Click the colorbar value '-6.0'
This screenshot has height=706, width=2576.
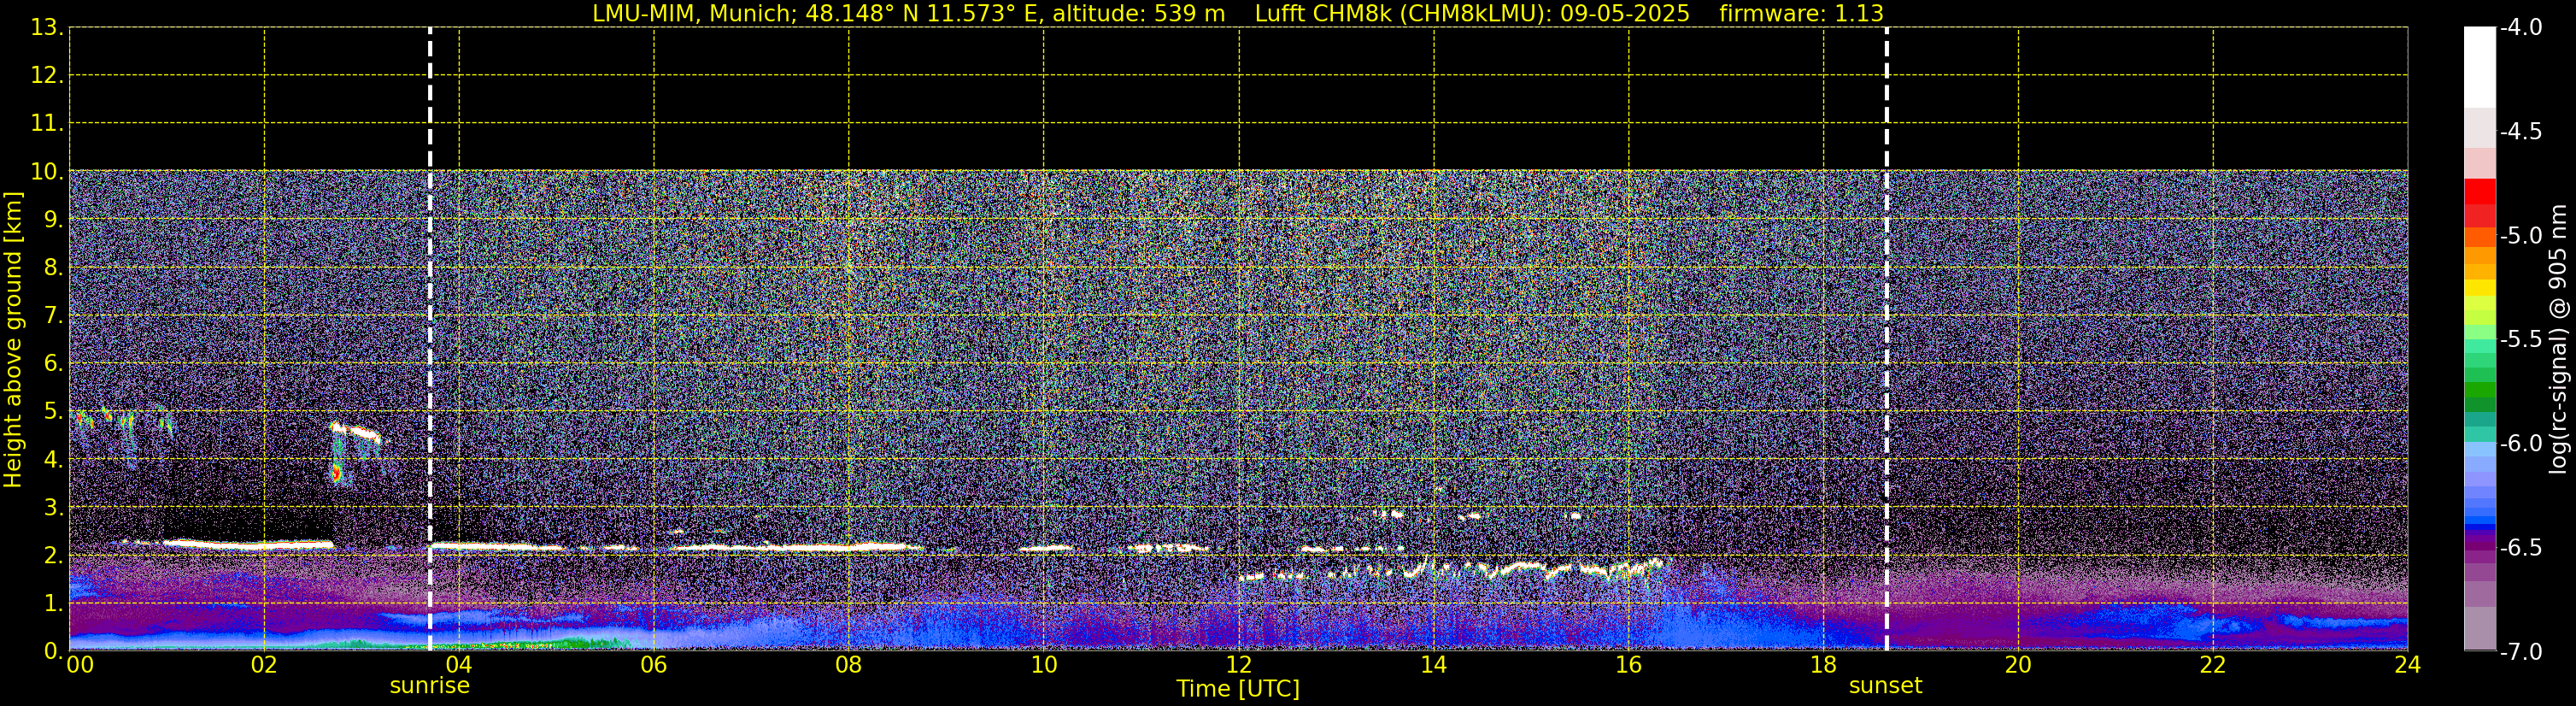coord(2520,444)
